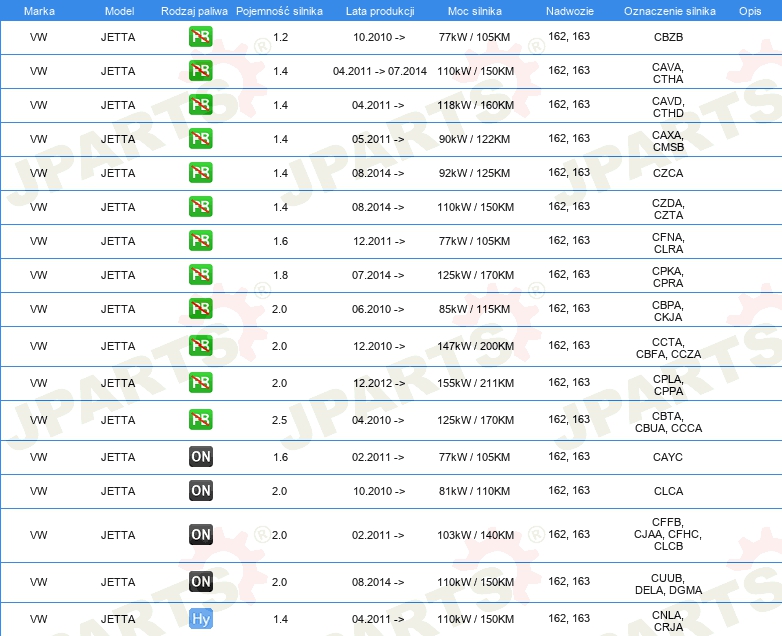Select engine codes CUUB, DELA, DGMA
The image size is (782, 636).
click(668, 584)
